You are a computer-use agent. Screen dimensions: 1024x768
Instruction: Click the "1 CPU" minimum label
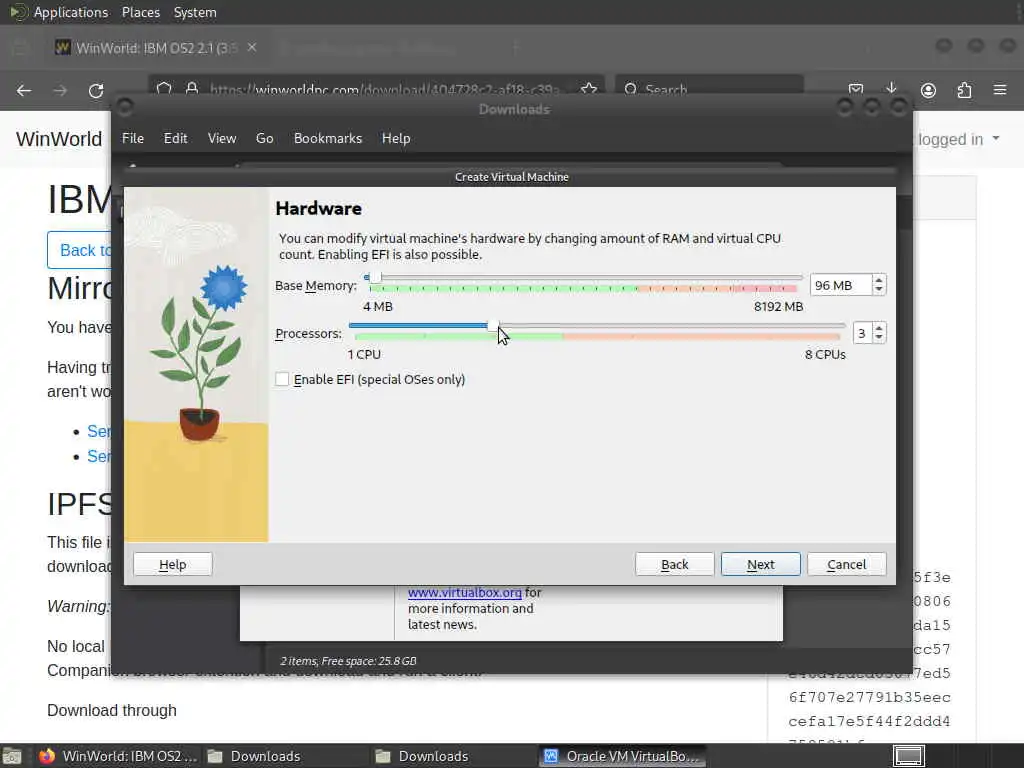(364, 355)
